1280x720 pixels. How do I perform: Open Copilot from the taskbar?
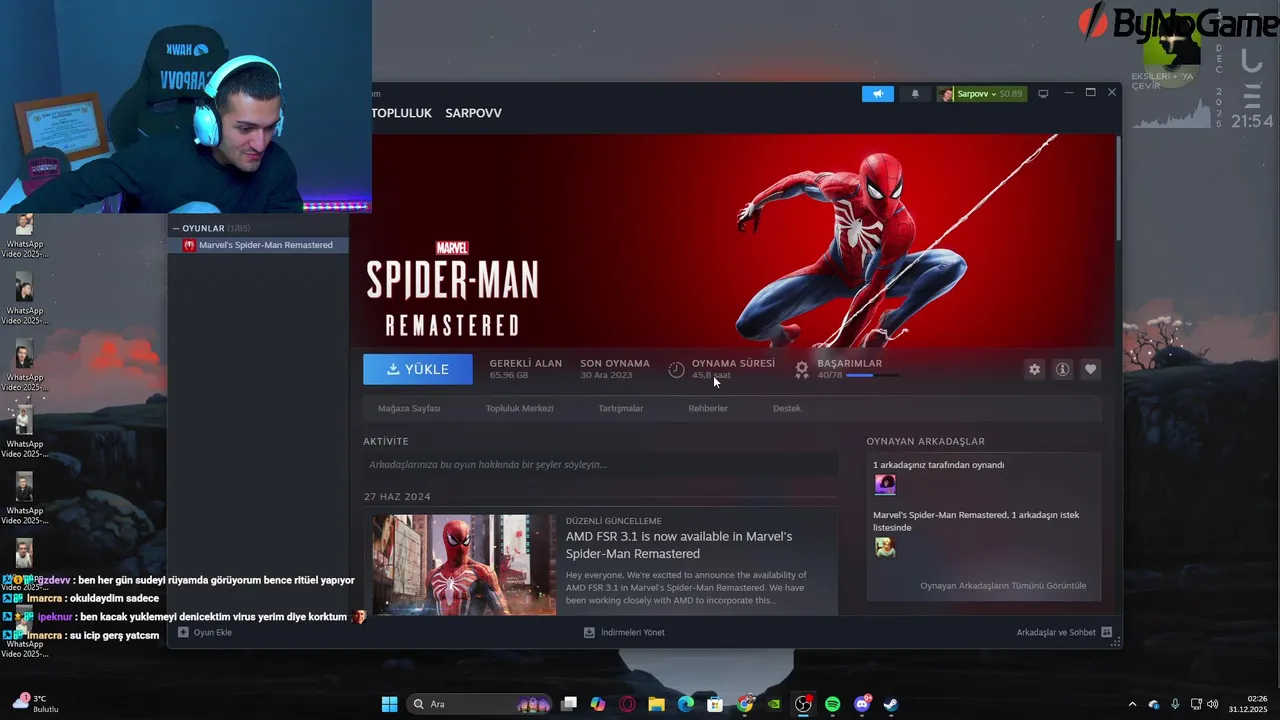click(598, 704)
